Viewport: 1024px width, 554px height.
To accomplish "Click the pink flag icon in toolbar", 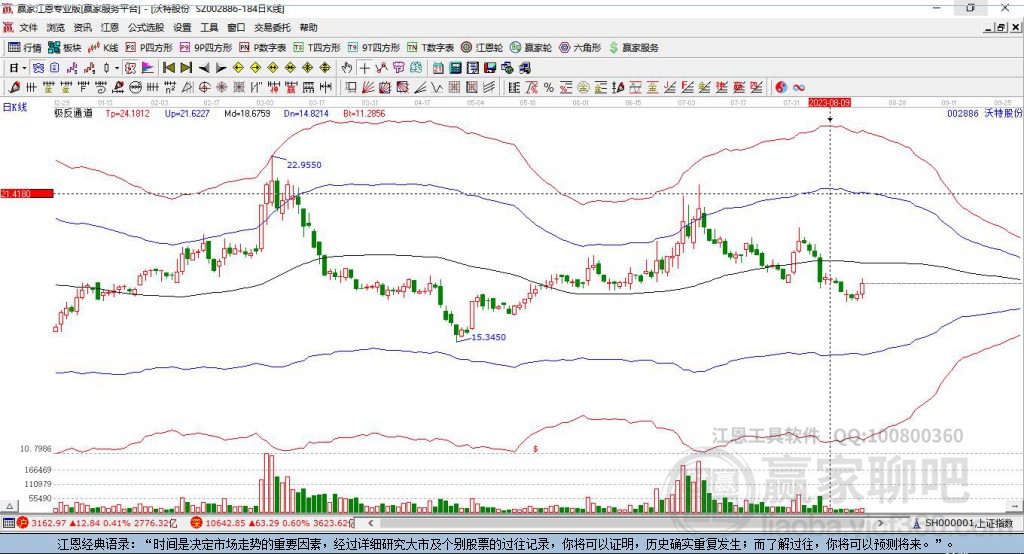I will 148,68.
